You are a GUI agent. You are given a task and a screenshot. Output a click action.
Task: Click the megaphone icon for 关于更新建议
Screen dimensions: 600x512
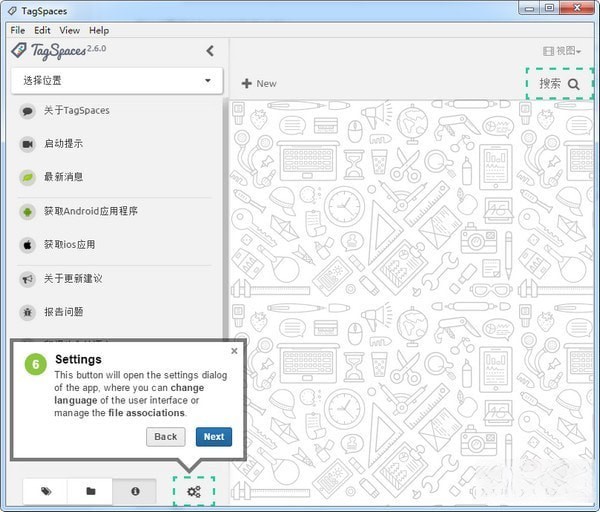click(27, 279)
